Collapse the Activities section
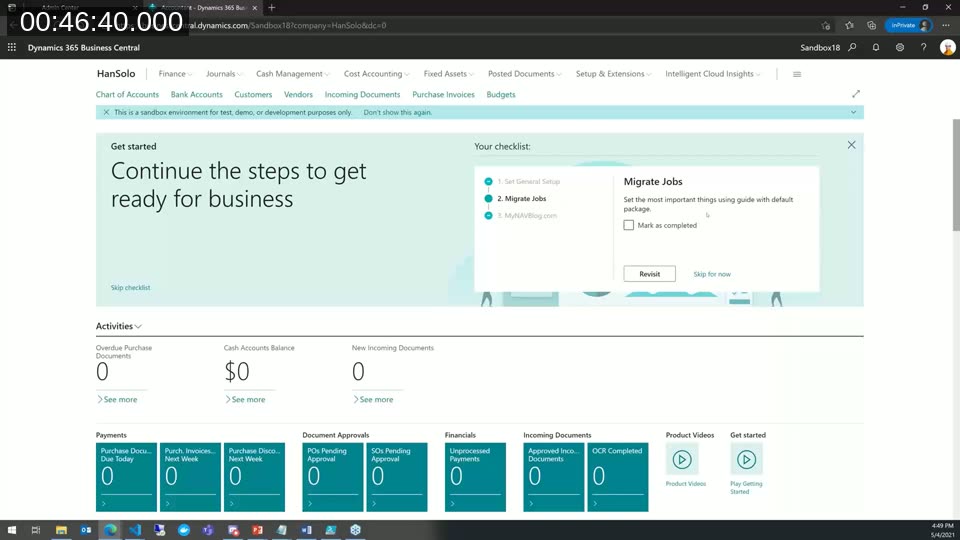The image size is (960, 540). coord(119,326)
